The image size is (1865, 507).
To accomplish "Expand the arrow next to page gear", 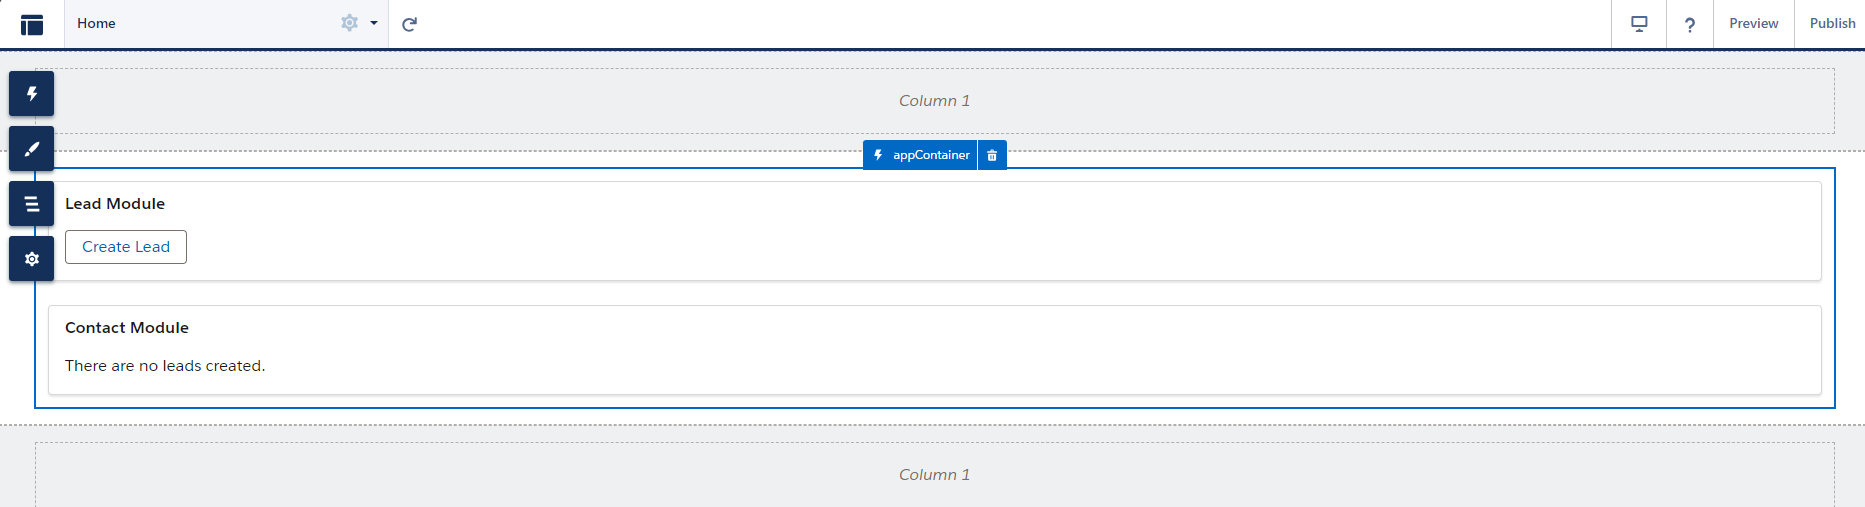I will tap(374, 23).
